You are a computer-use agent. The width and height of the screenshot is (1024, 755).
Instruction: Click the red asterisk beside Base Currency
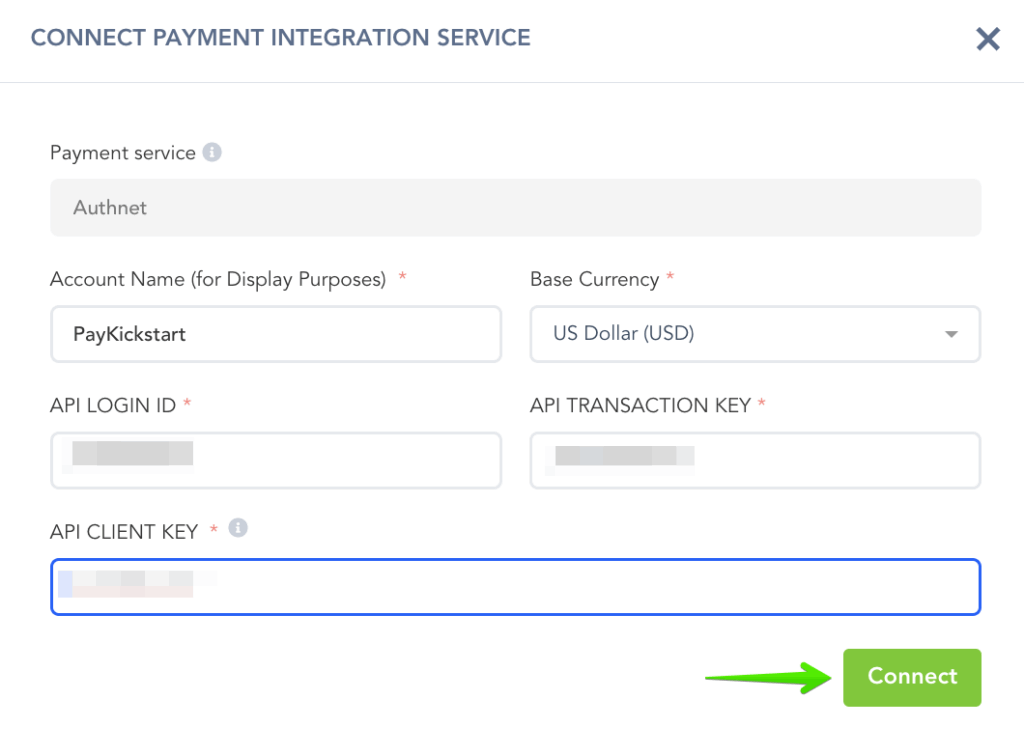[x=670, y=278]
